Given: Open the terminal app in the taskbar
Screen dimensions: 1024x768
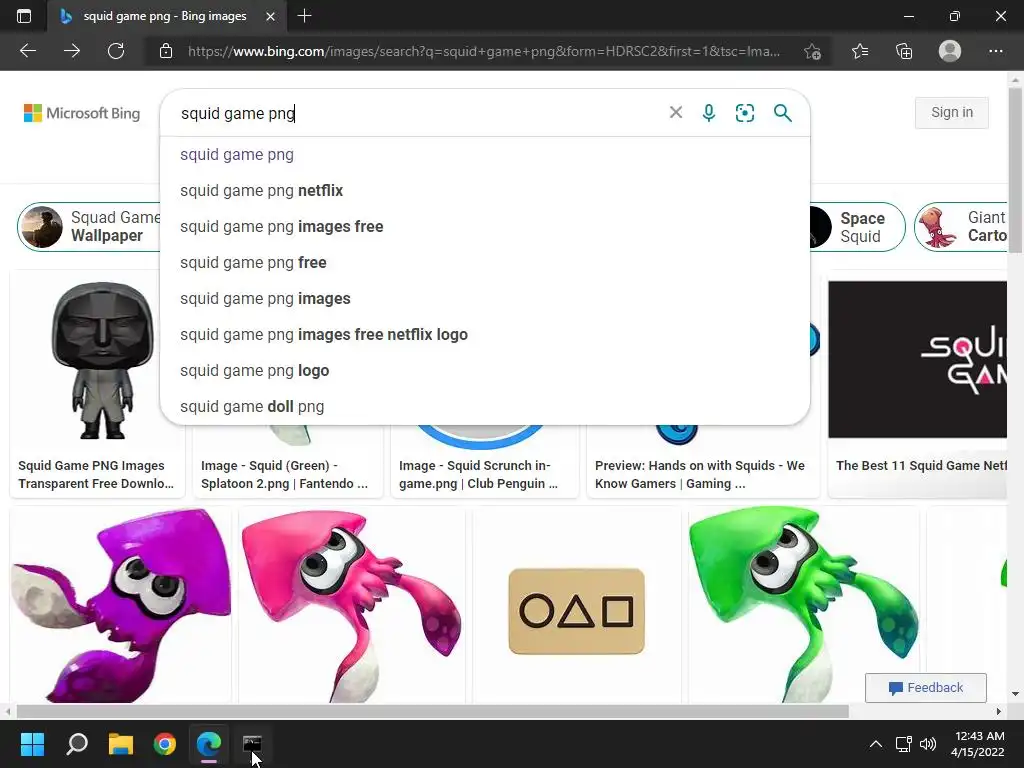Looking at the screenshot, I should tap(252, 744).
